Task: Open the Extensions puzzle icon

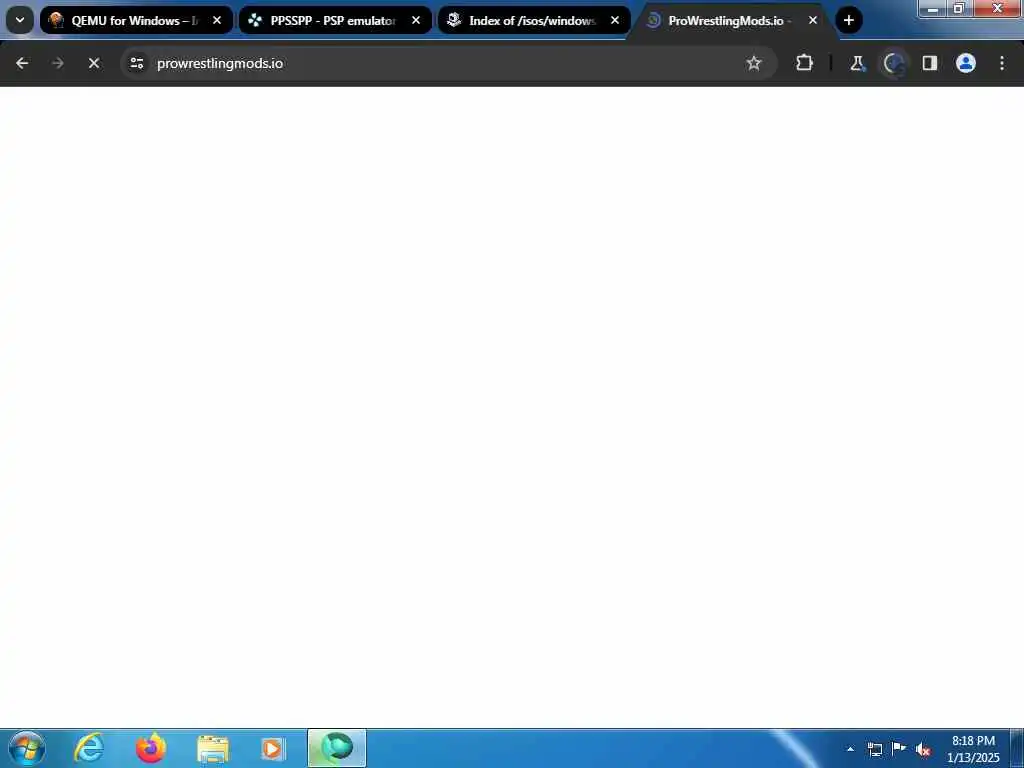Action: click(x=805, y=63)
